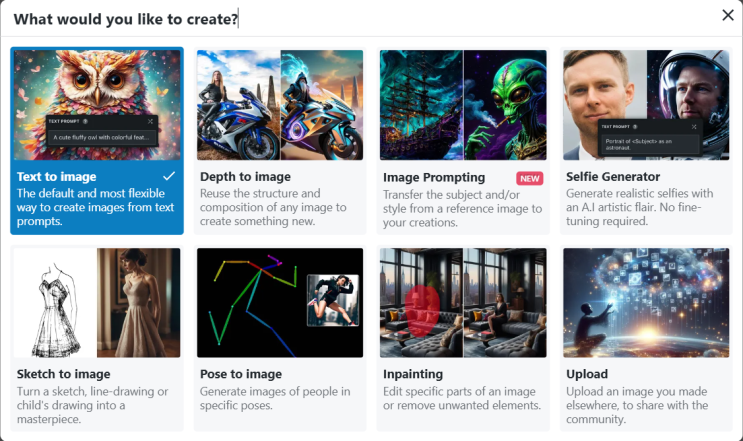Click the glowing cloud upload thumbnail

coord(646,303)
